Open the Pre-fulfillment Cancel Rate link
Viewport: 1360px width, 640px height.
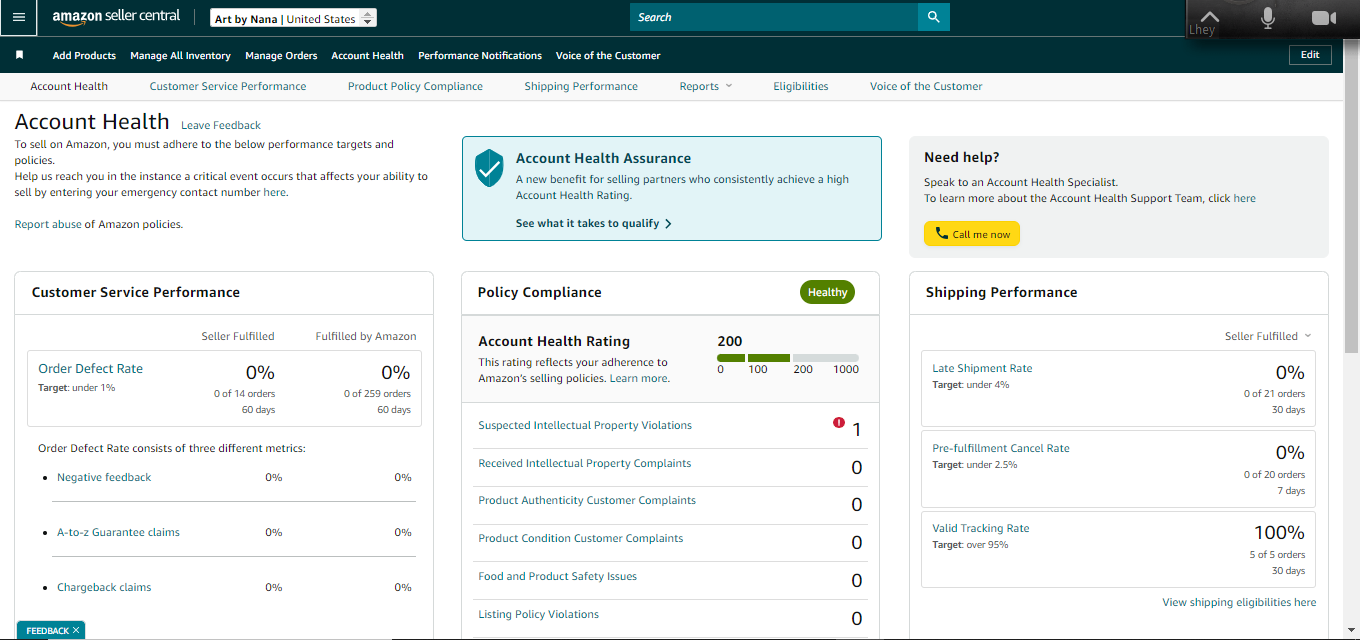[1001, 448]
